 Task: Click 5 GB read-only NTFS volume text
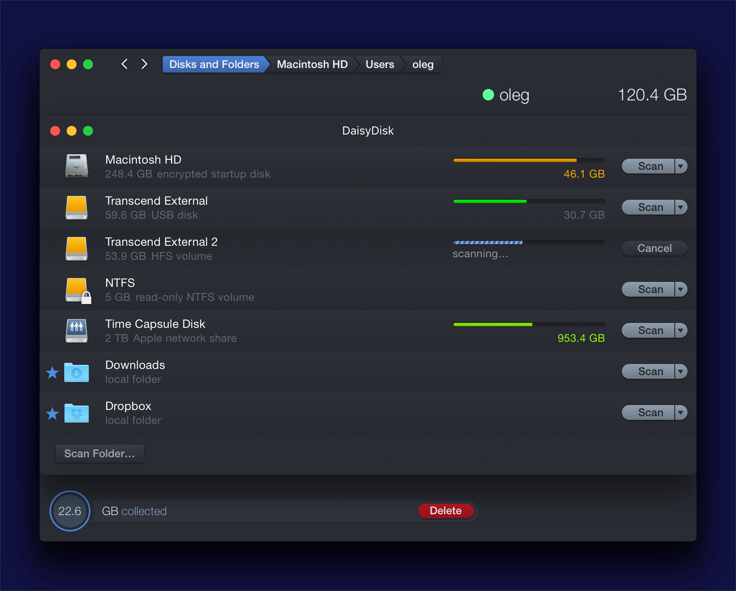tap(179, 297)
